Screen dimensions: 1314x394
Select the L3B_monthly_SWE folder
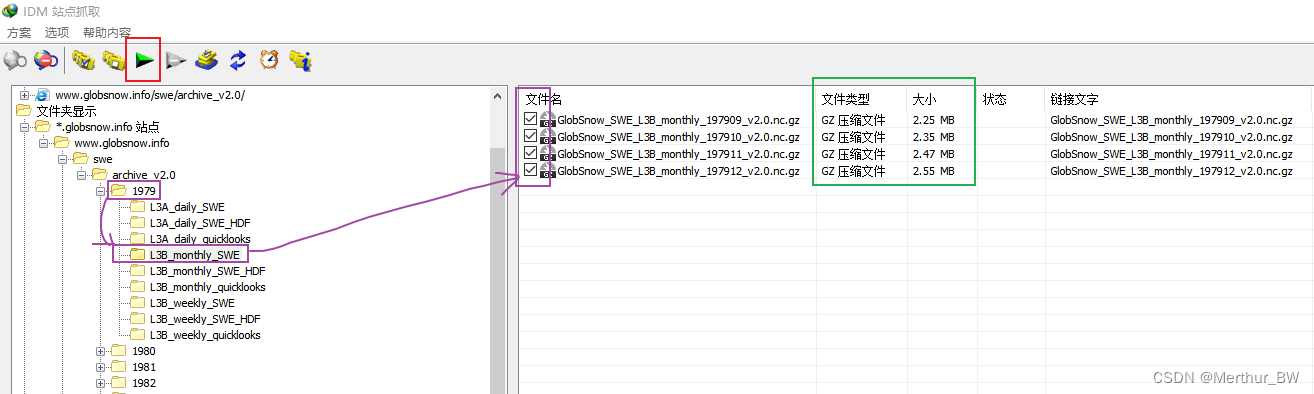point(194,255)
